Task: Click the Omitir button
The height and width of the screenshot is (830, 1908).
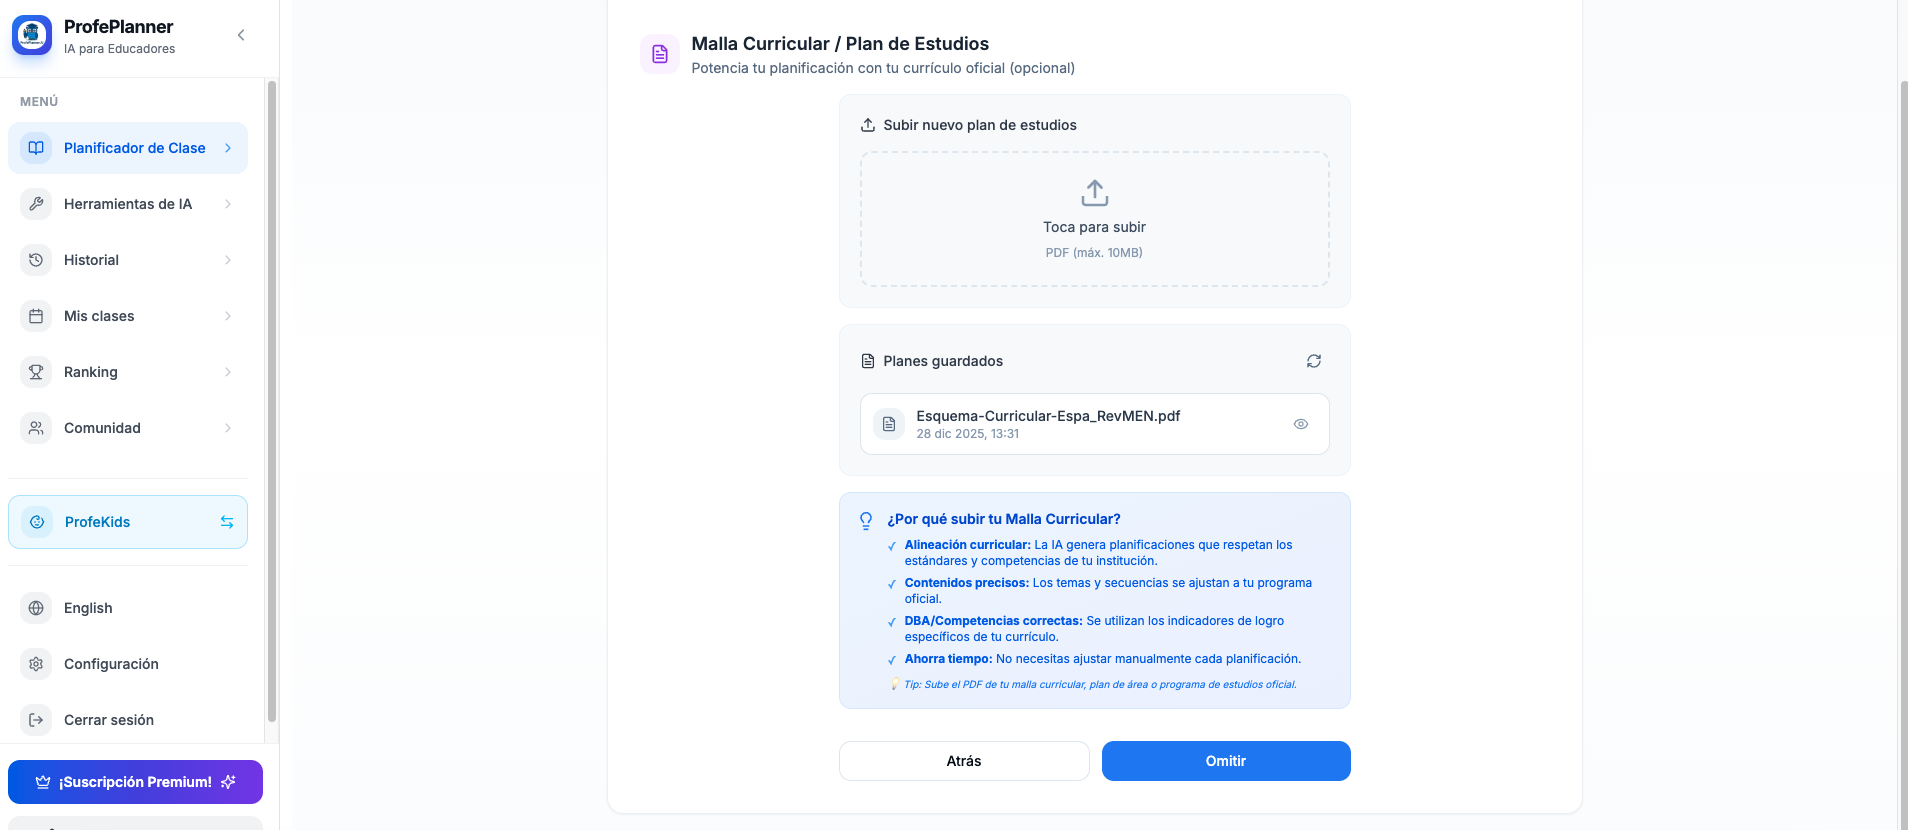Action: (x=1225, y=761)
